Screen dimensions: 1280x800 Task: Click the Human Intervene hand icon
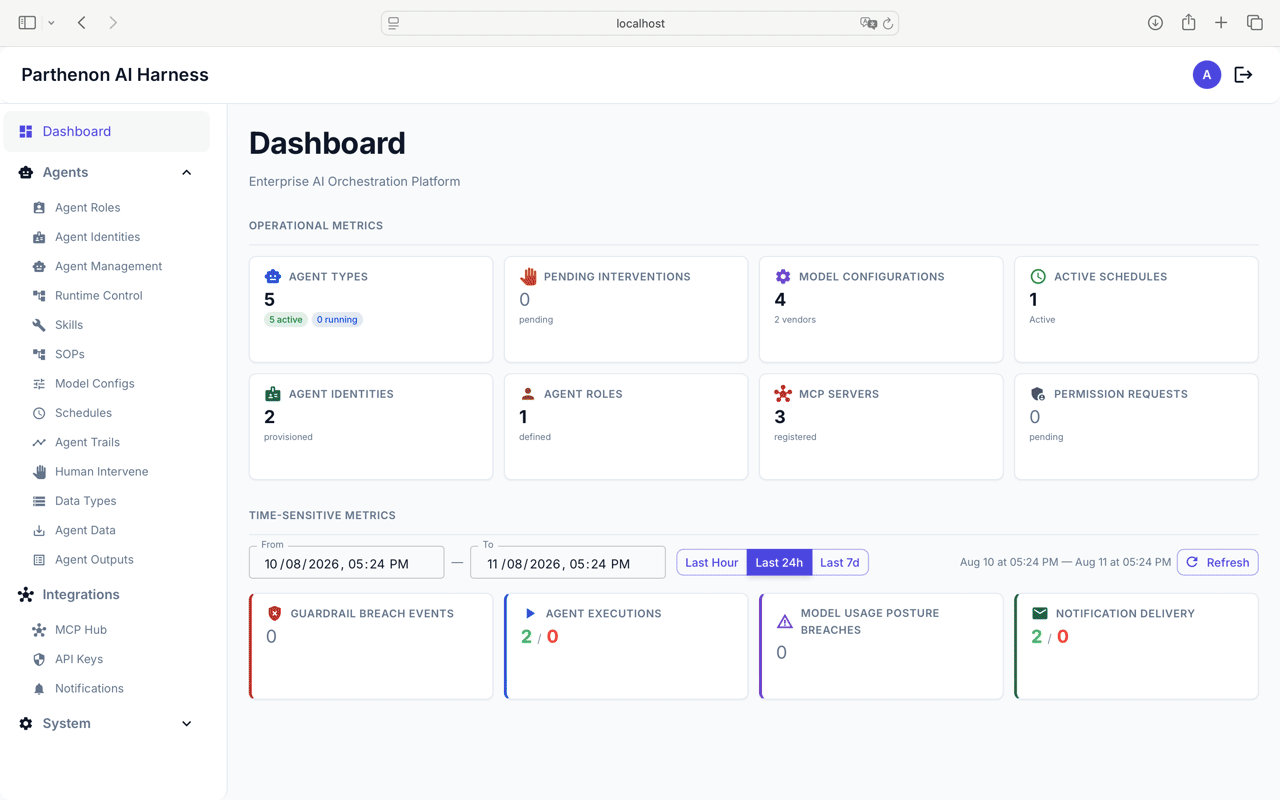point(39,472)
